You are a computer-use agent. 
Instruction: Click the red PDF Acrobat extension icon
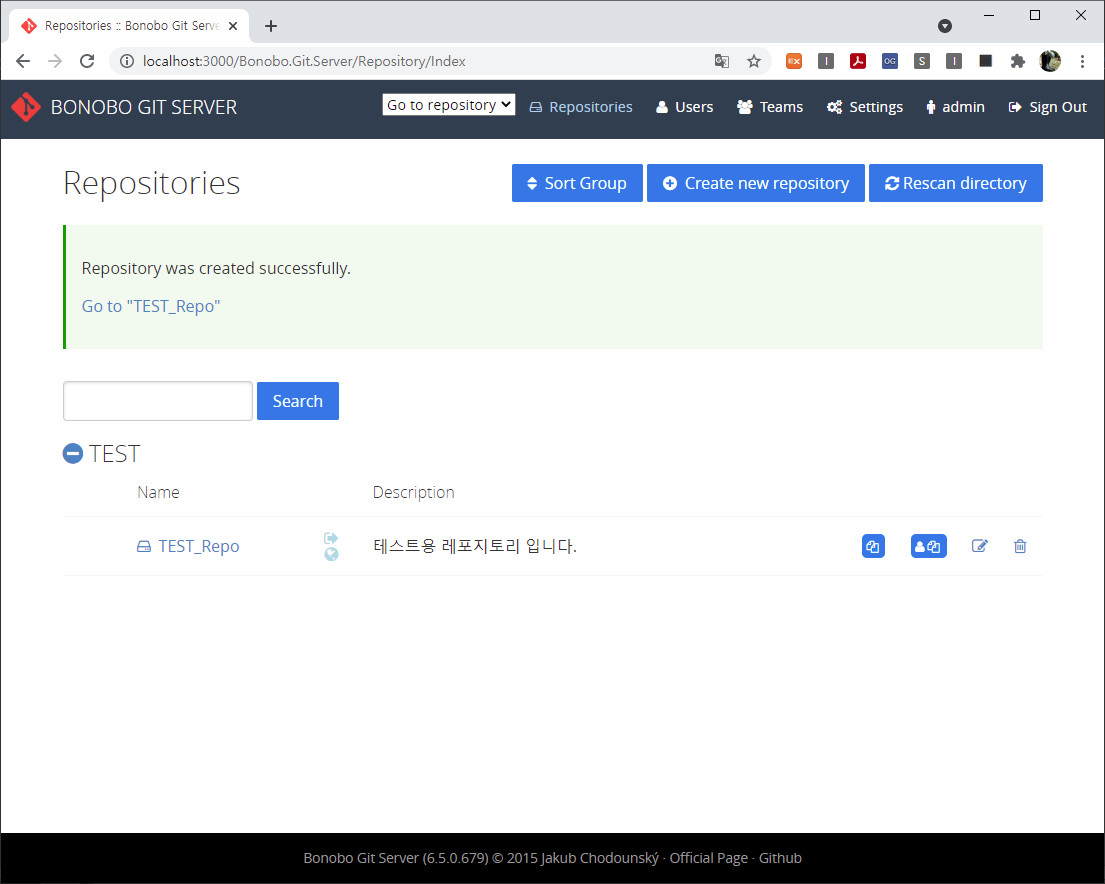(x=858, y=61)
